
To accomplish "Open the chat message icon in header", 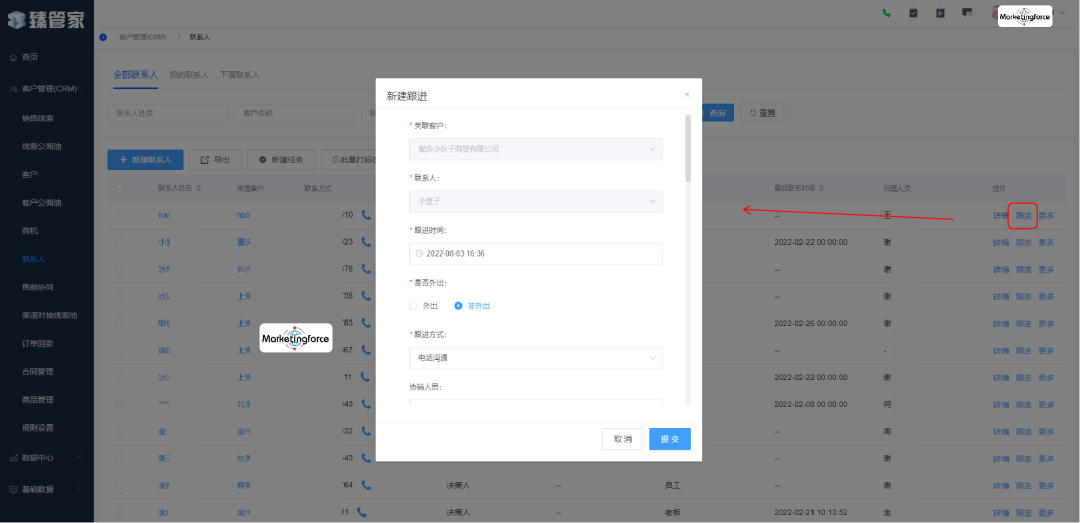I will 967,13.
